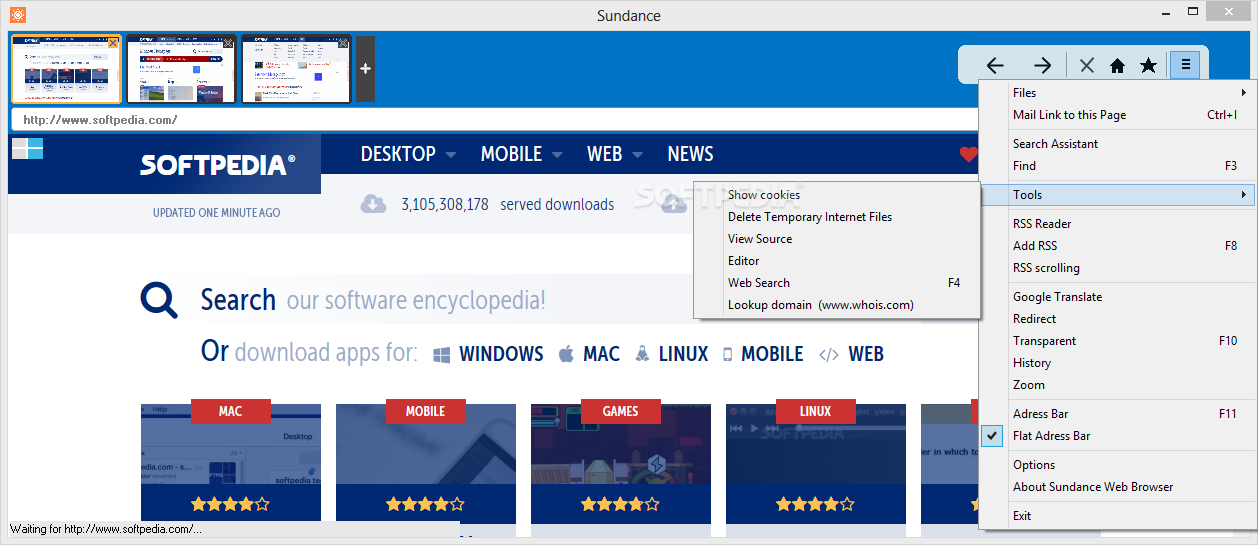Choose Lookup domain (www.whois.com)
This screenshot has width=1258, height=545.
pos(836,305)
